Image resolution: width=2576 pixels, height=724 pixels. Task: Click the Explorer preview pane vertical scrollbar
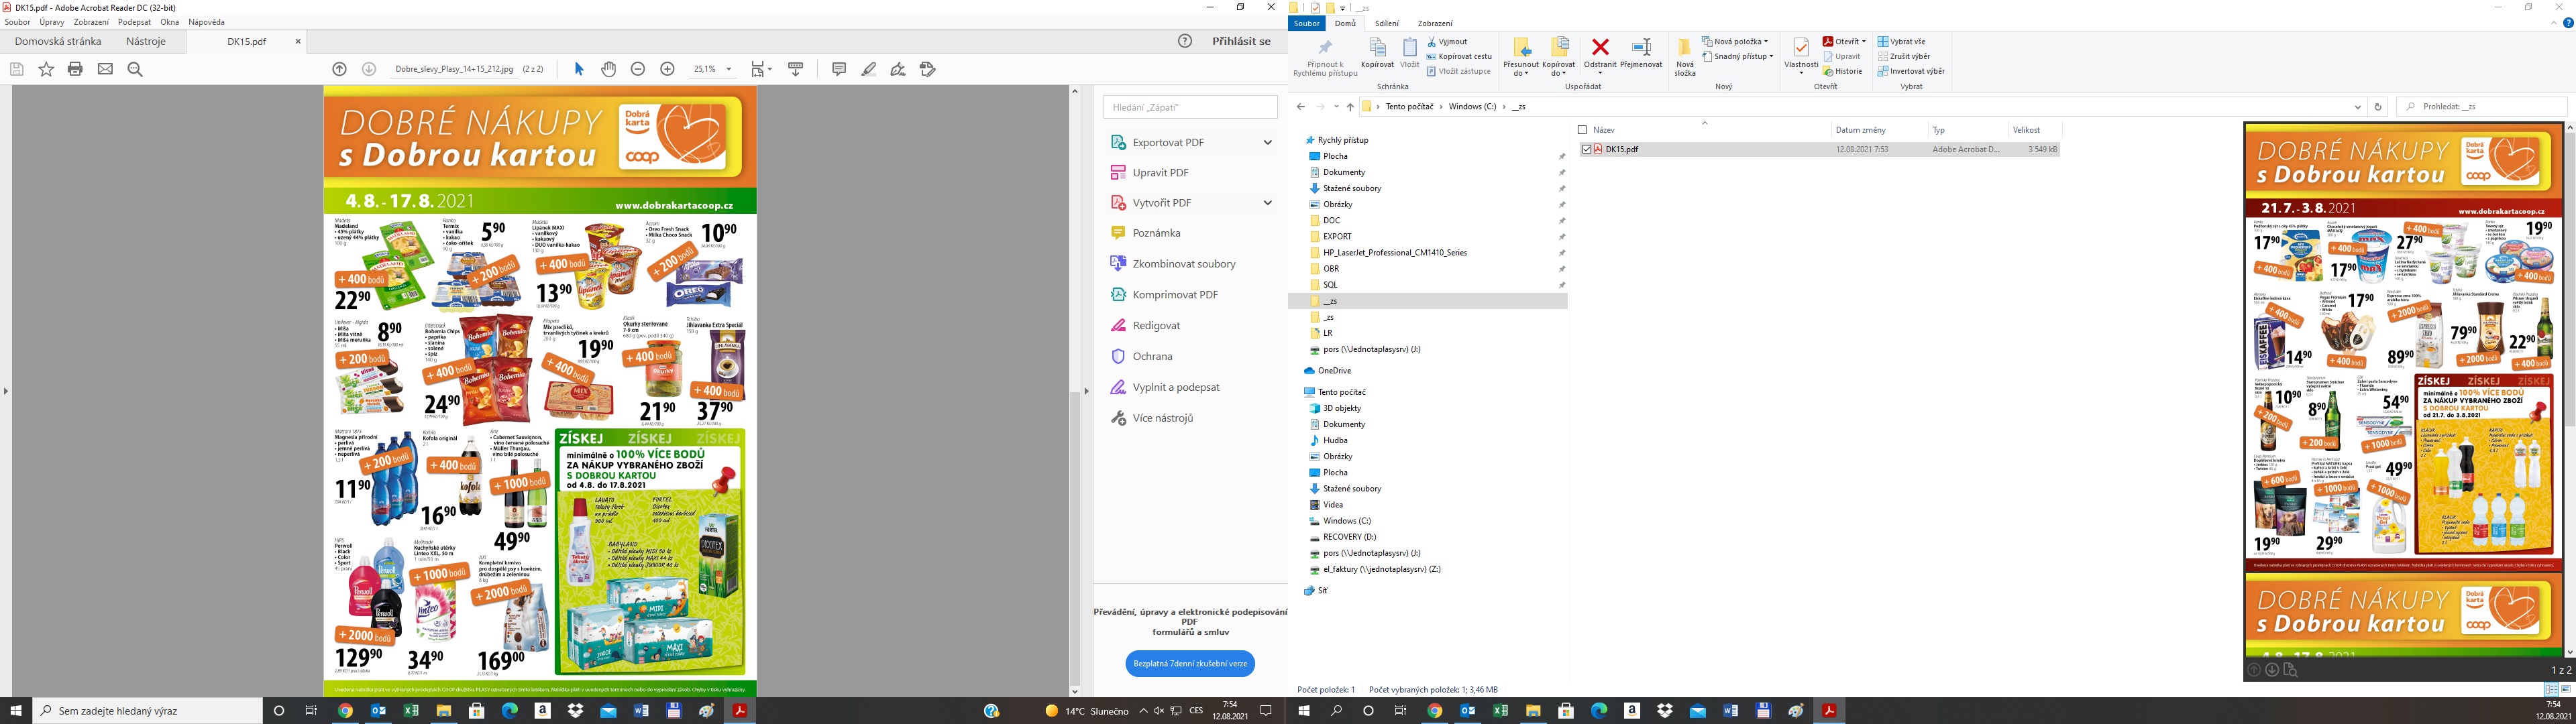tap(2570, 390)
